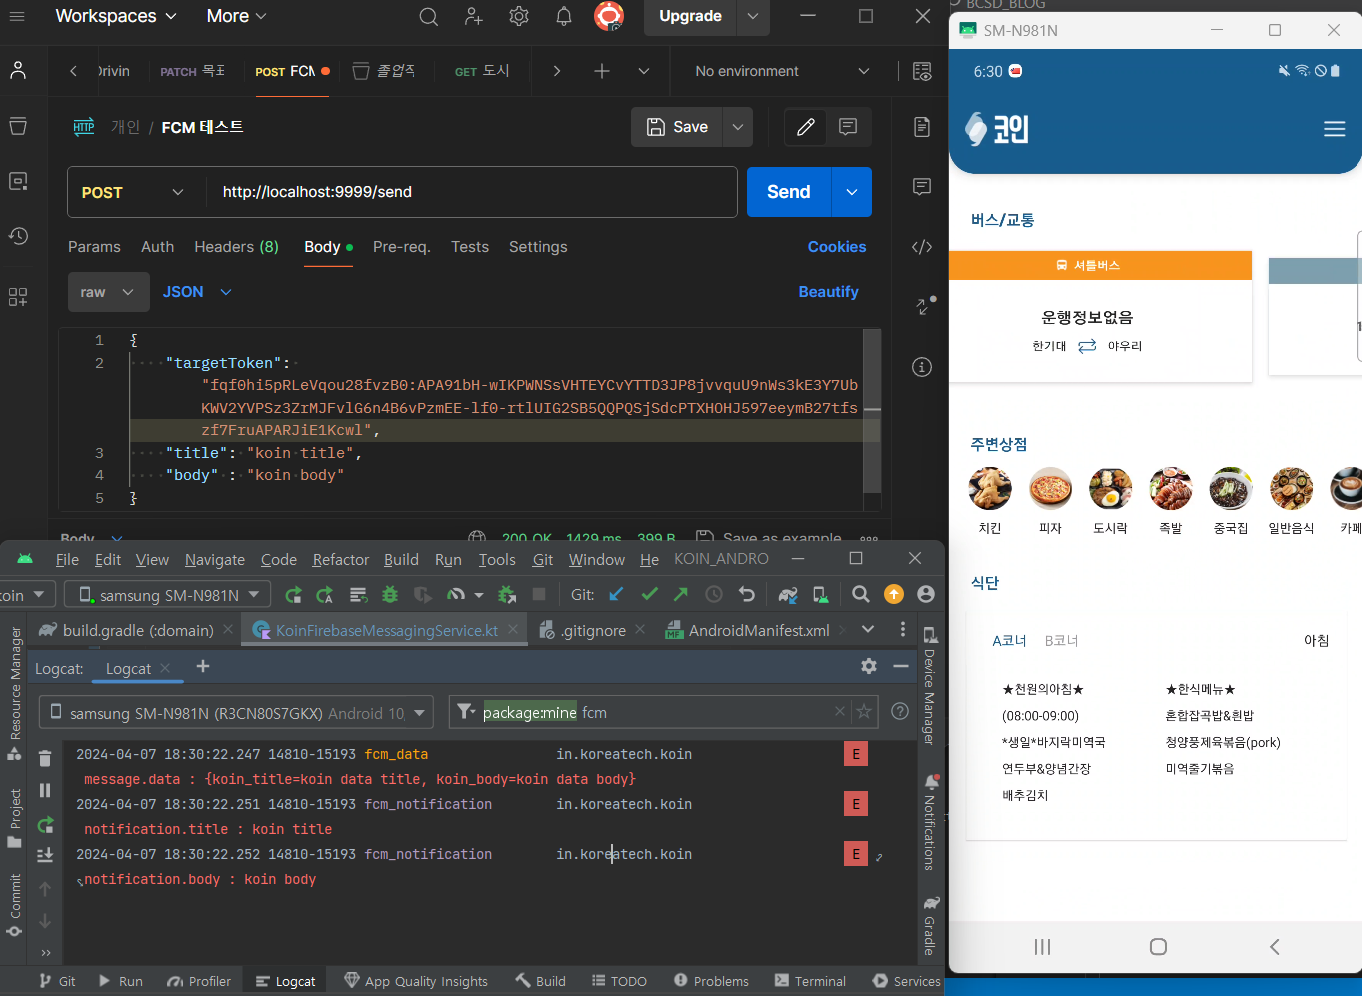1362x996 pixels.
Task: Click request URL input field
Action: pos(471,192)
